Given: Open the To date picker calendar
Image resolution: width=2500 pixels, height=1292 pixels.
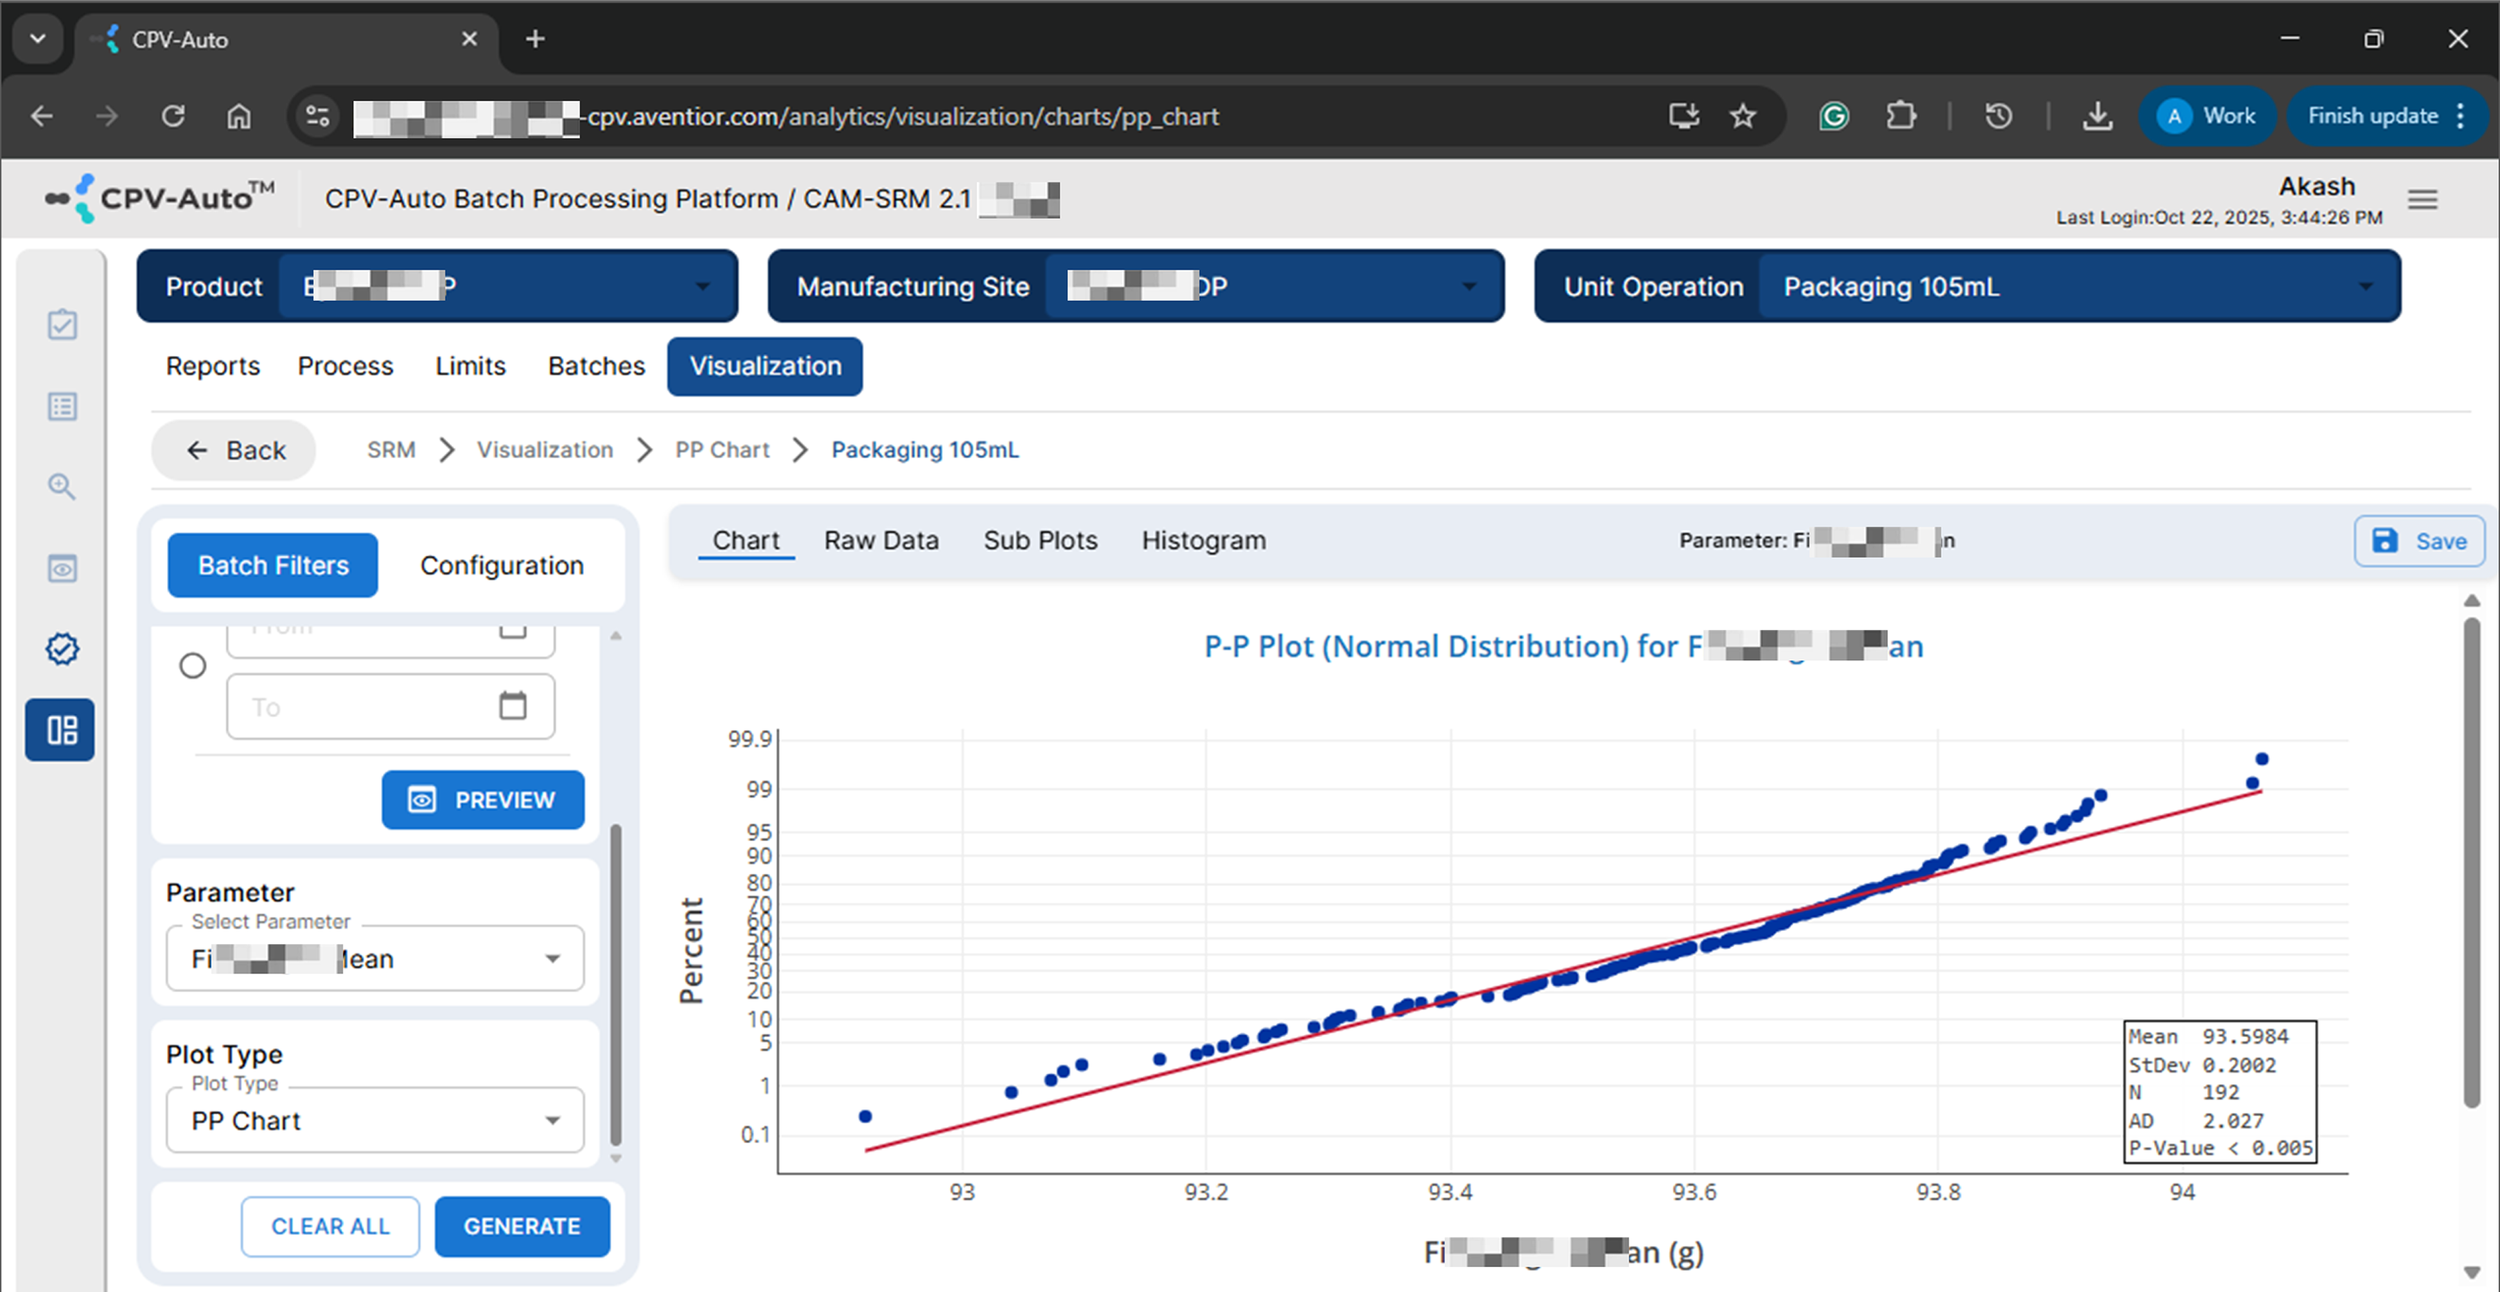Looking at the screenshot, I should [513, 705].
